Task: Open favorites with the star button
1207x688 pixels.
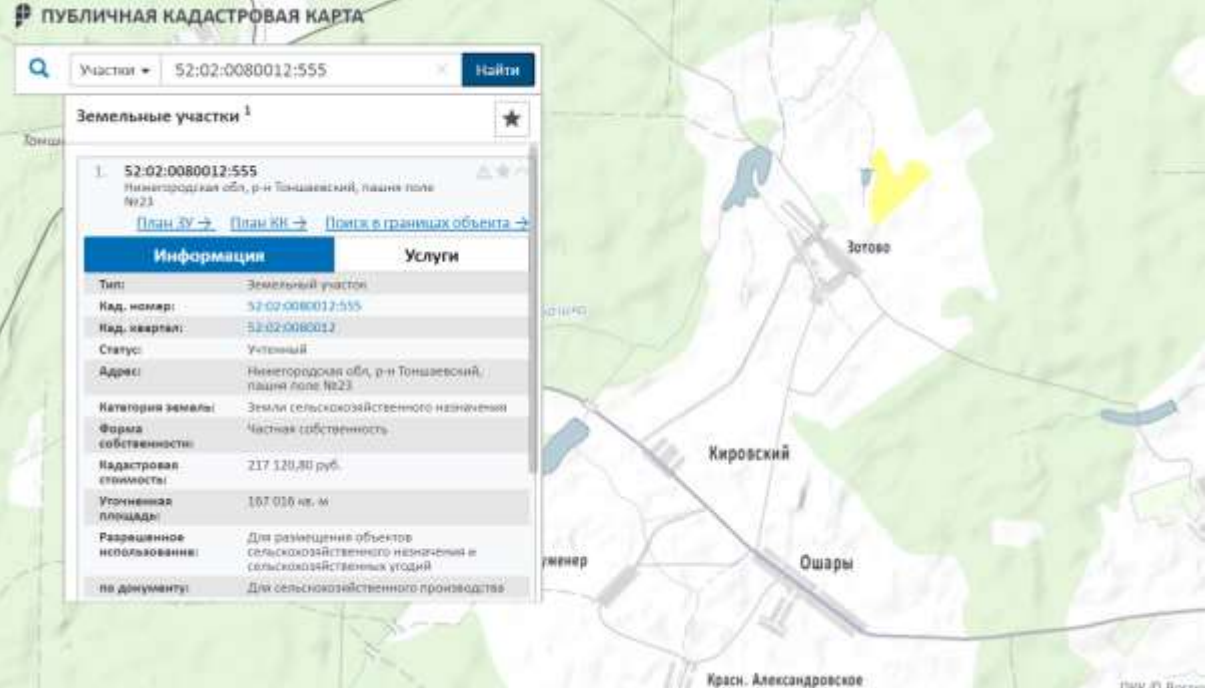Action: (511, 119)
